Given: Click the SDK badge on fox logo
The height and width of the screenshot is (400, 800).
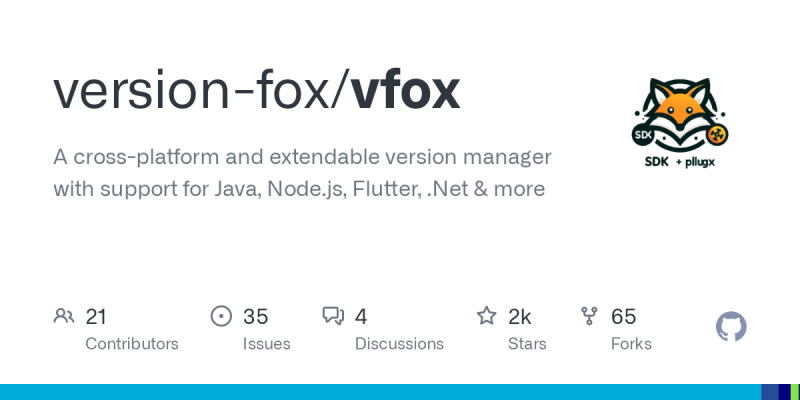Looking at the screenshot, I should point(642,133).
